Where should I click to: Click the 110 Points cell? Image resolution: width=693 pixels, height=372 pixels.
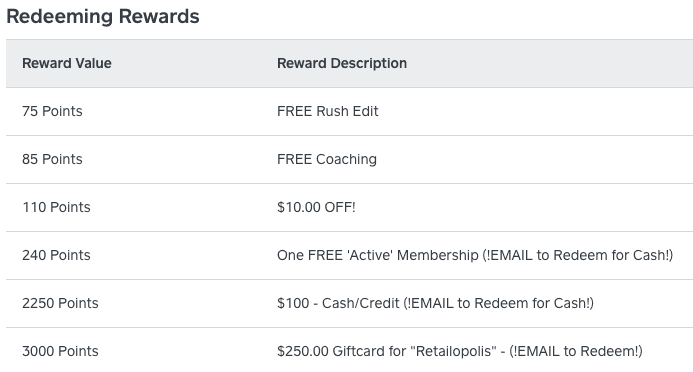click(x=56, y=207)
